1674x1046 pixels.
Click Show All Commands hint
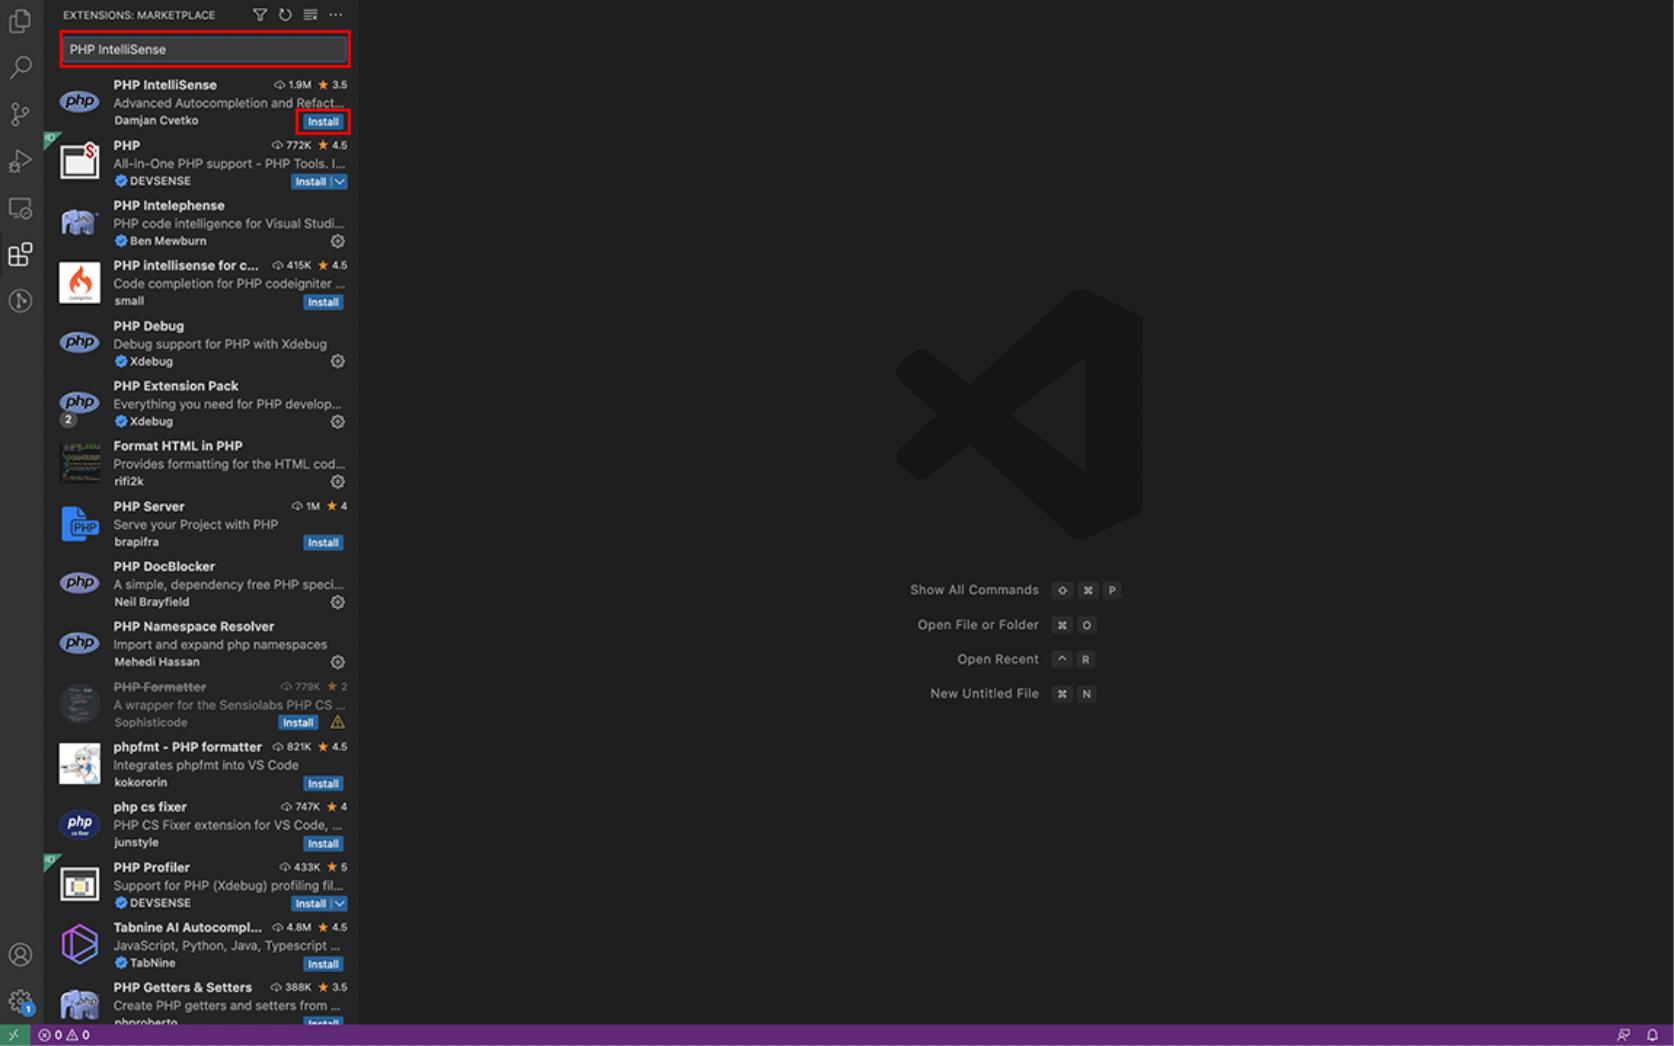coord(974,590)
